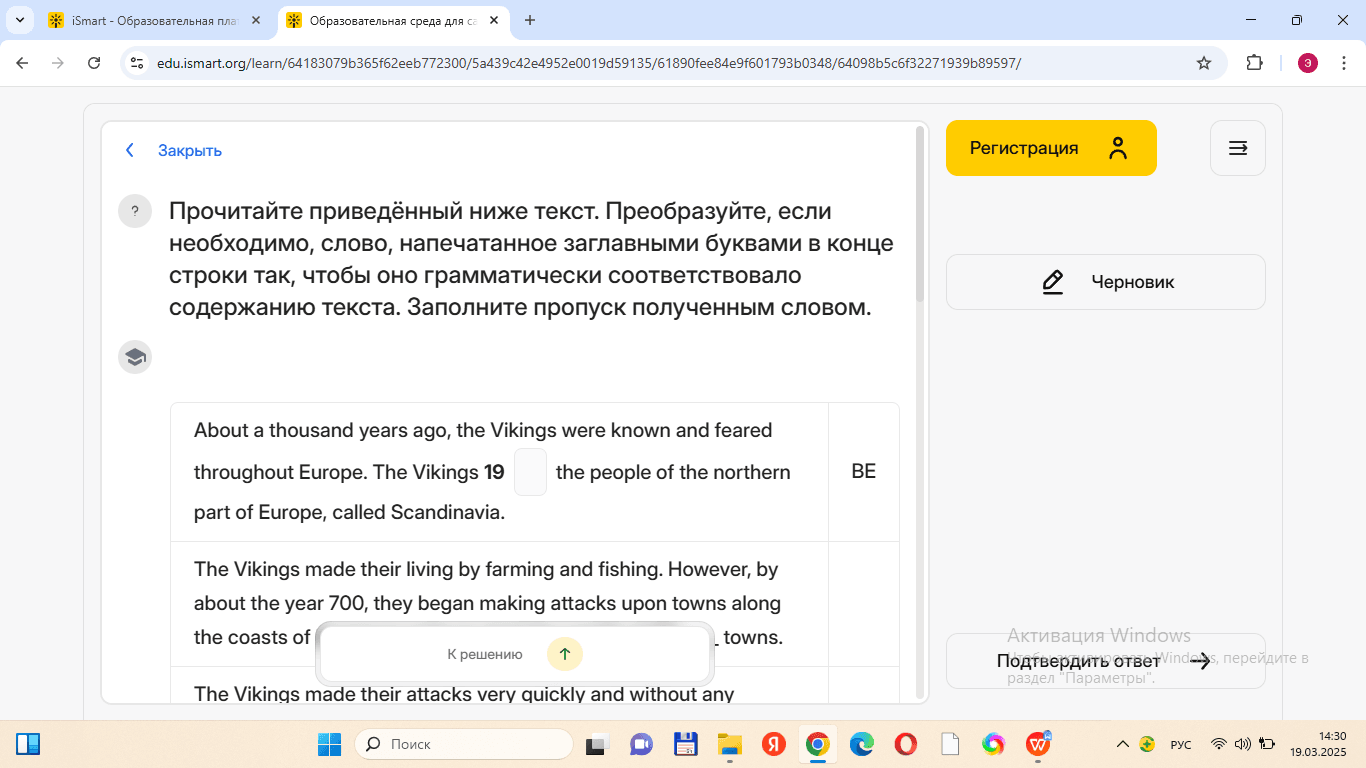Open the tab search dropdown arrow

tap(20, 20)
